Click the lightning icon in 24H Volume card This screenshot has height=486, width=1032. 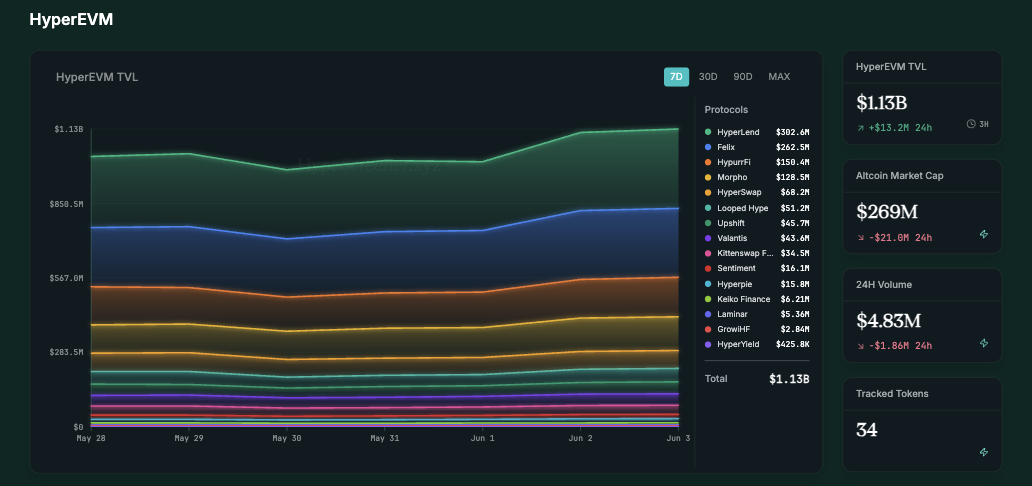click(983, 343)
